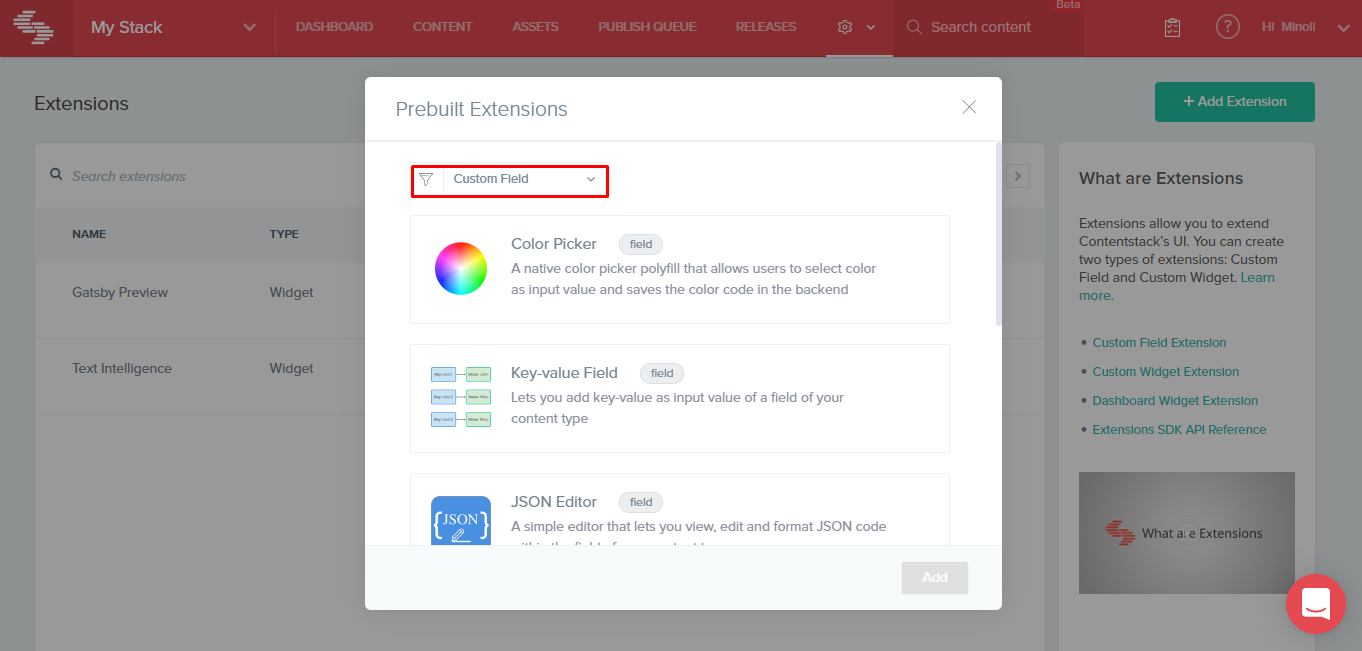Open the Publish Queue tab
The width and height of the screenshot is (1362, 651).
[647, 27]
